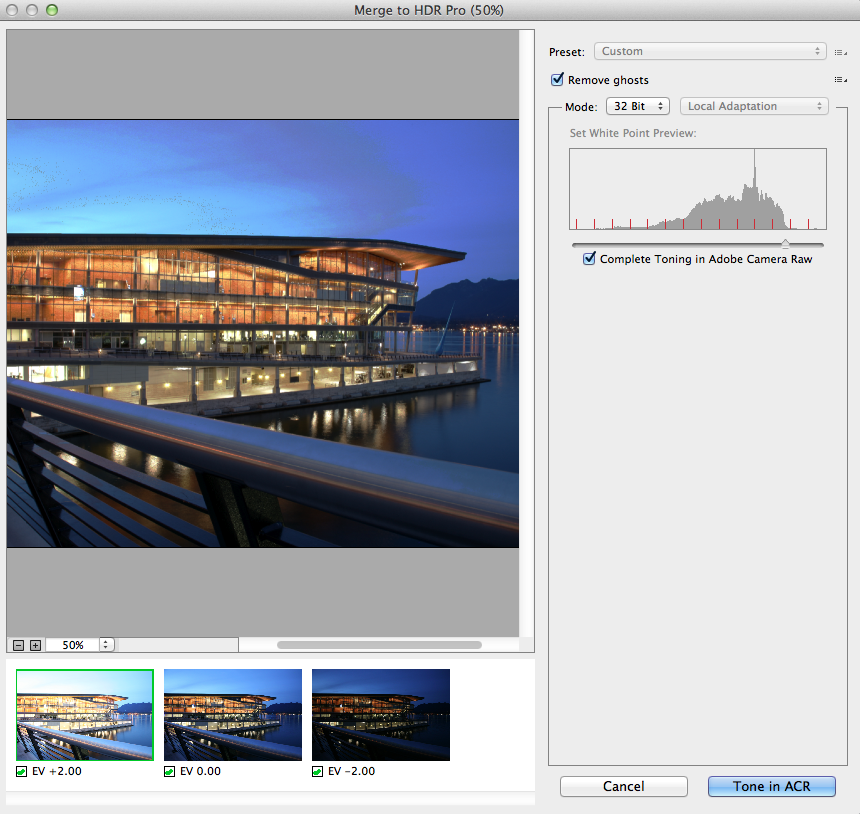Click the zoom in plus icon
The image size is (860, 814).
(35, 645)
